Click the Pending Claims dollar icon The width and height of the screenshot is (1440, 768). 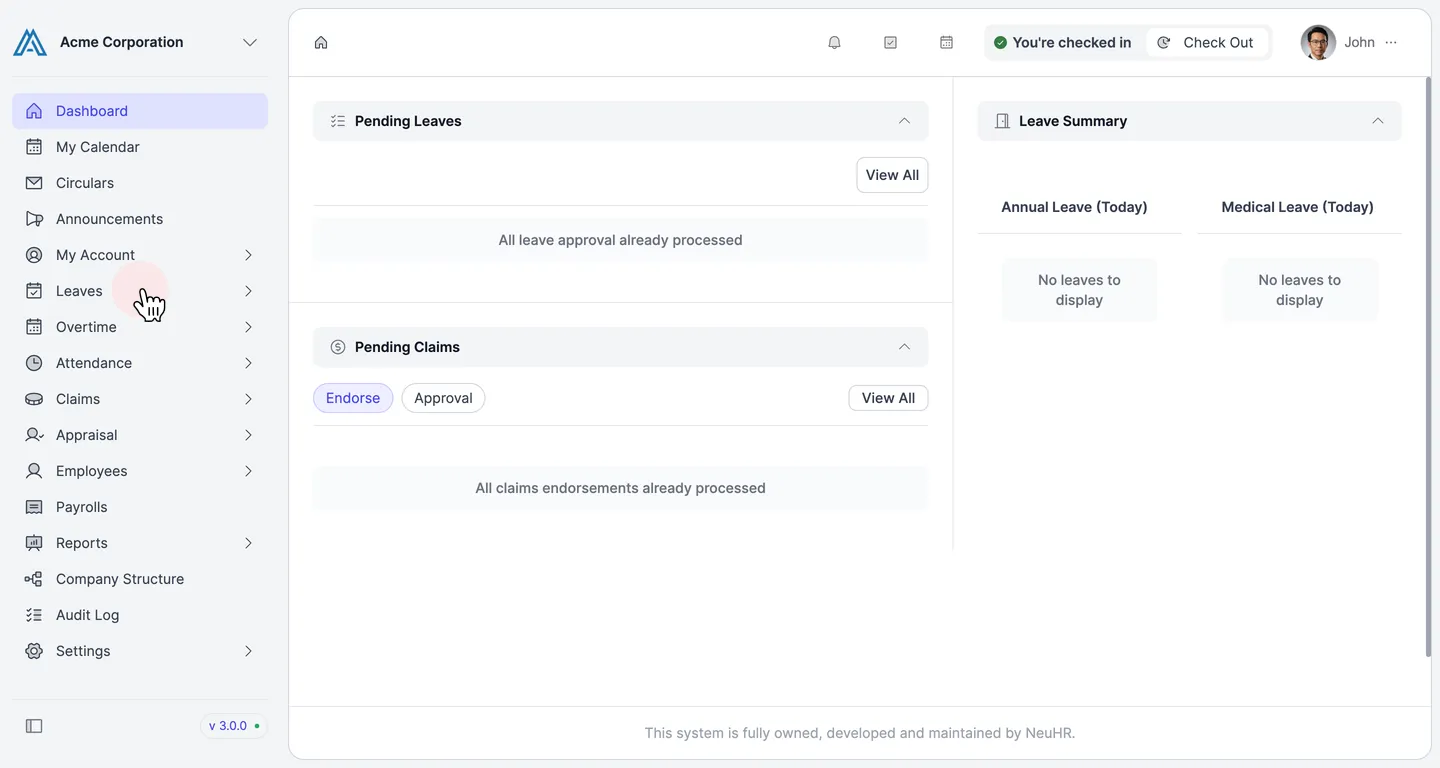pyautogui.click(x=338, y=347)
